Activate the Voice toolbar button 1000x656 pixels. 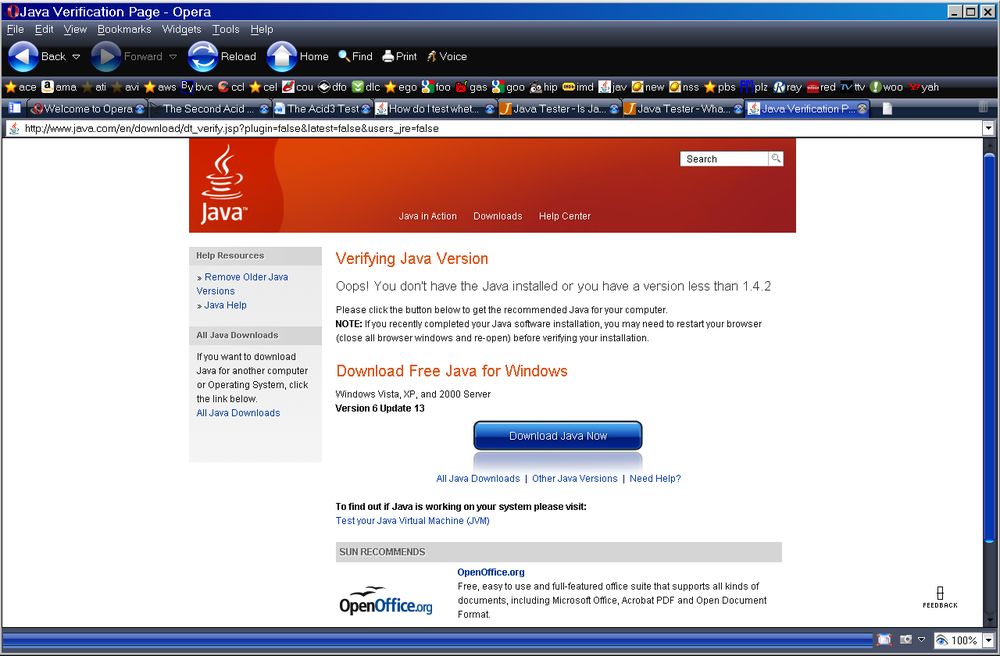432,57
